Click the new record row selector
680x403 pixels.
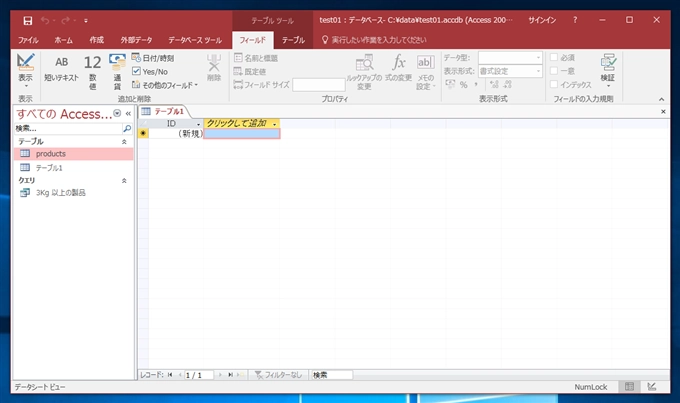pos(143,133)
